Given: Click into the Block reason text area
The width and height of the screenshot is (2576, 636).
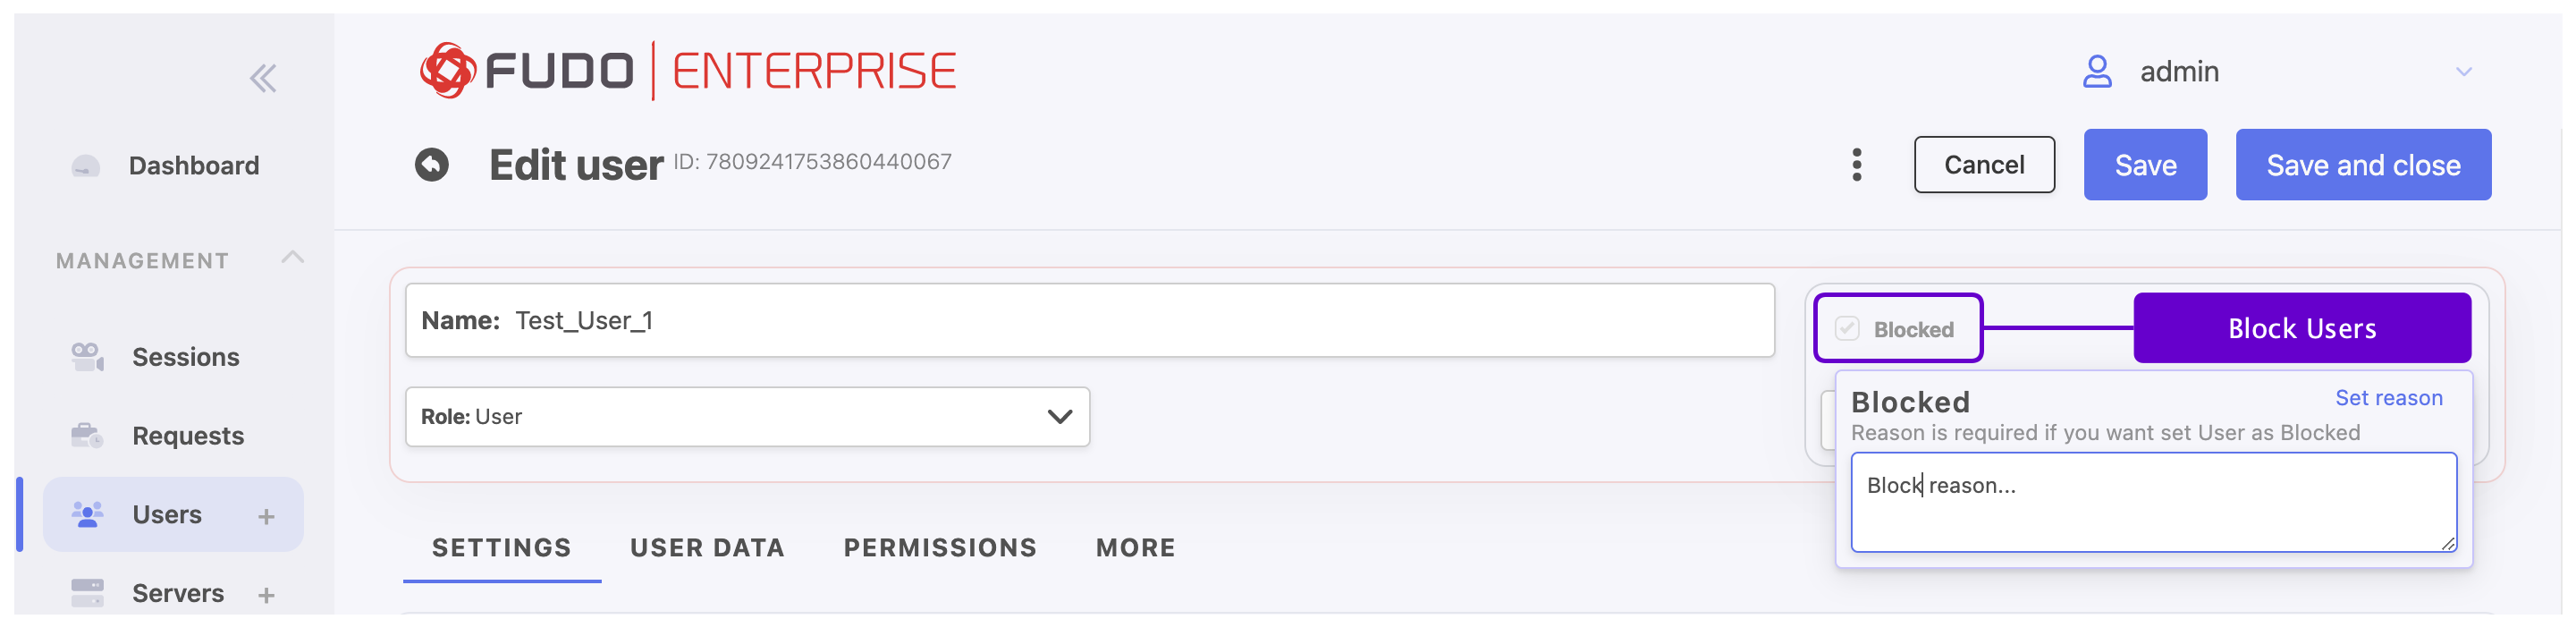Looking at the screenshot, I should pos(2153,502).
